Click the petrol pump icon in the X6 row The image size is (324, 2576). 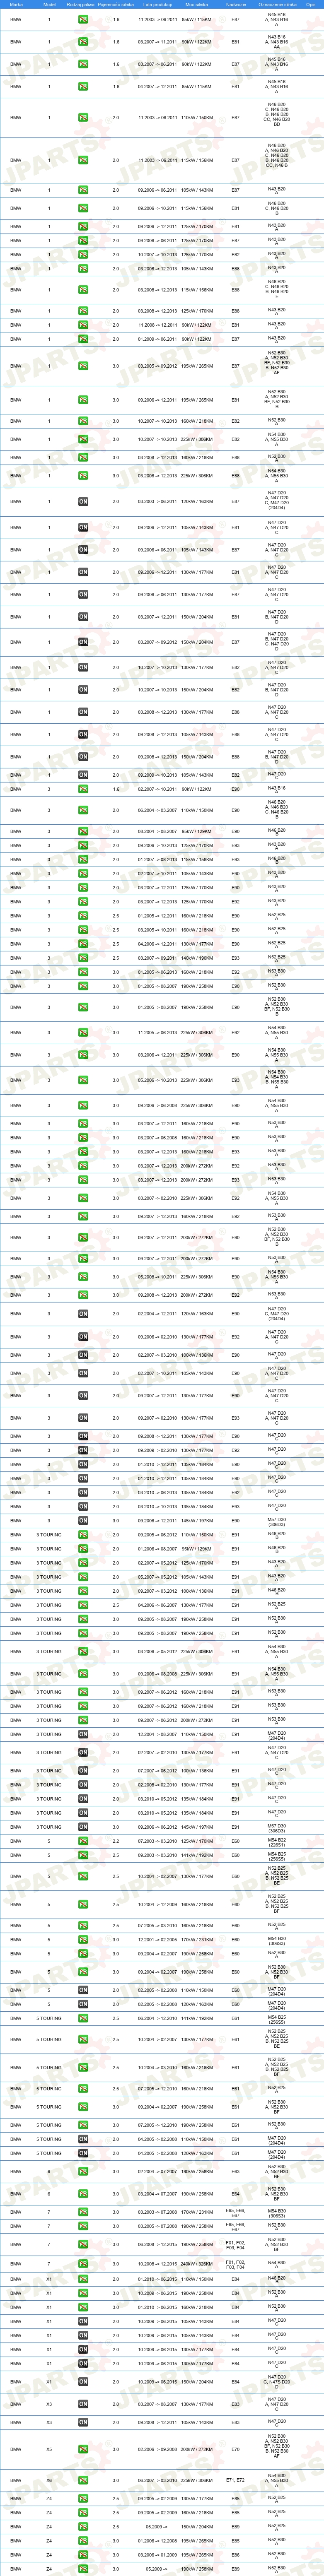click(83, 2480)
